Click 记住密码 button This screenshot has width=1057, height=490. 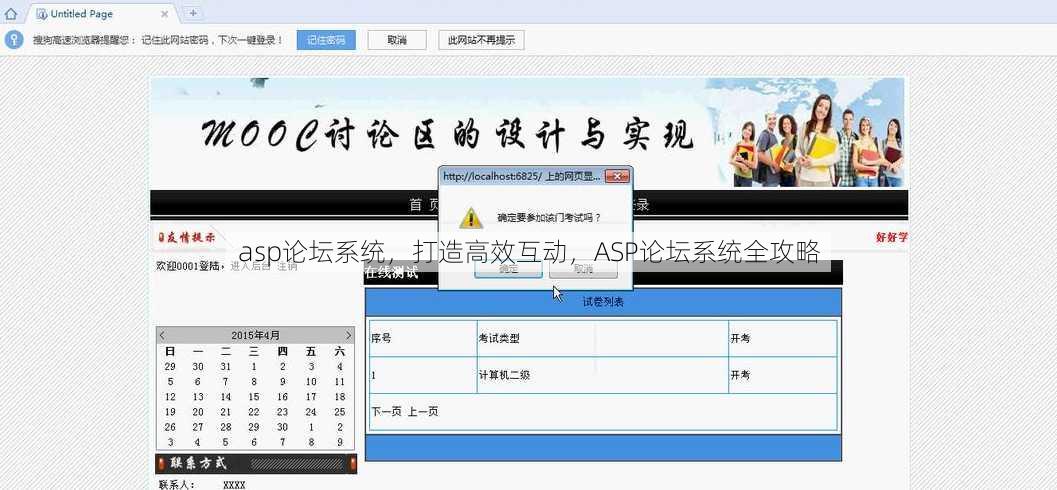[326, 40]
